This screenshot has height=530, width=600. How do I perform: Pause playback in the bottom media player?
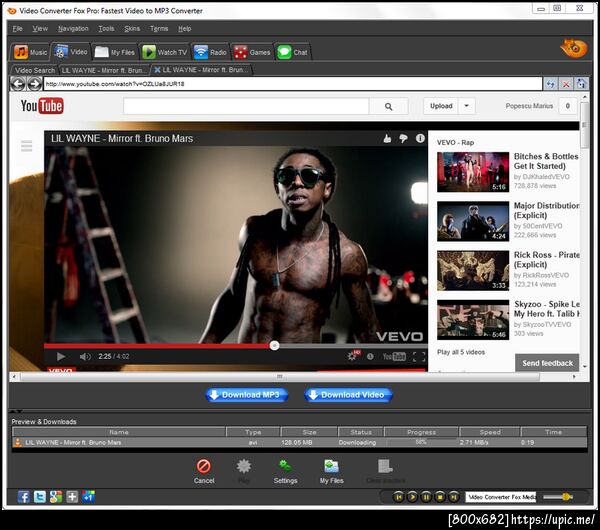tap(426, 497)
